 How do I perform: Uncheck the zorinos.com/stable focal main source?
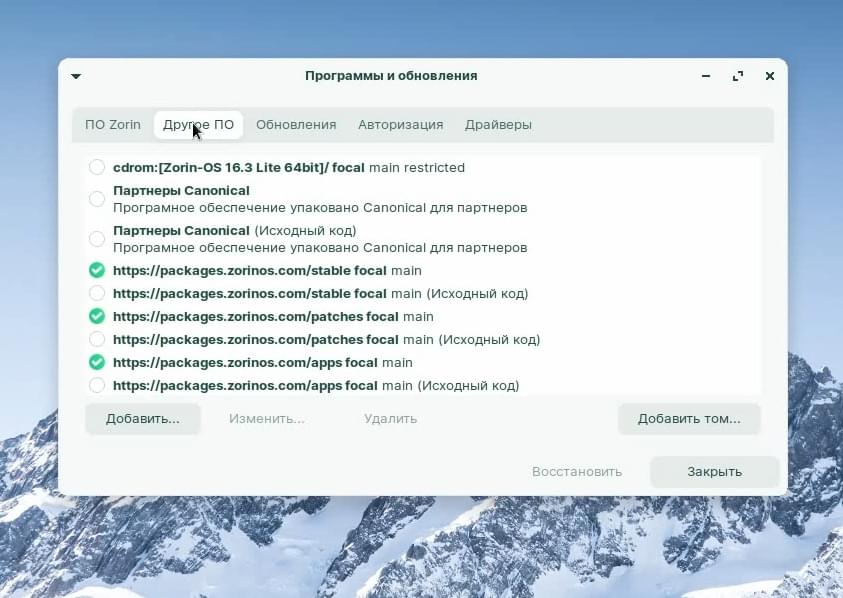point(97,270)
